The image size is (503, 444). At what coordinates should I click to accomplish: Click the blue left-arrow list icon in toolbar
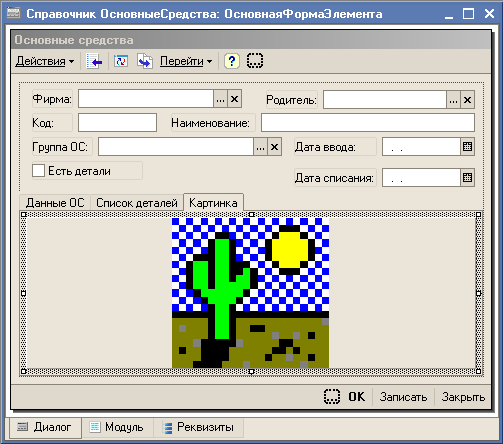click(x=94, y=61)
